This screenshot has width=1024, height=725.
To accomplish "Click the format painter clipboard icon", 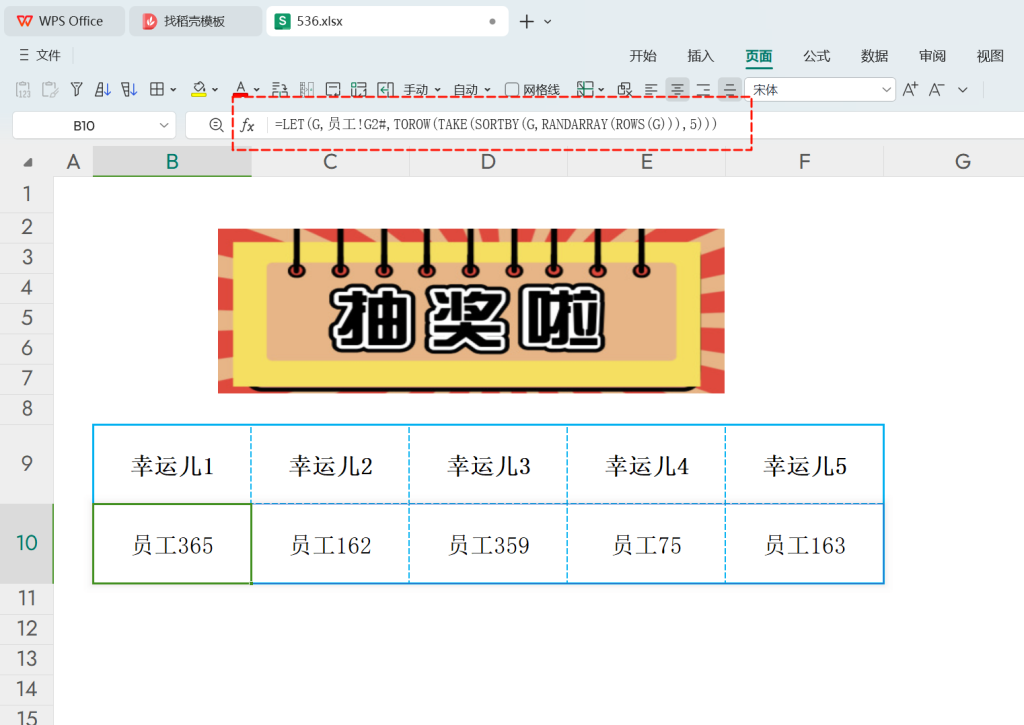I will [50, 89].
